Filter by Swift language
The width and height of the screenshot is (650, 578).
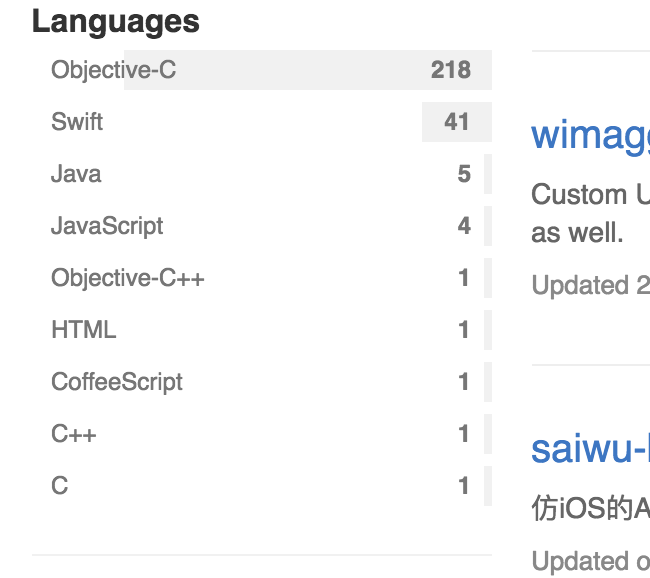(x=262, y=122)
